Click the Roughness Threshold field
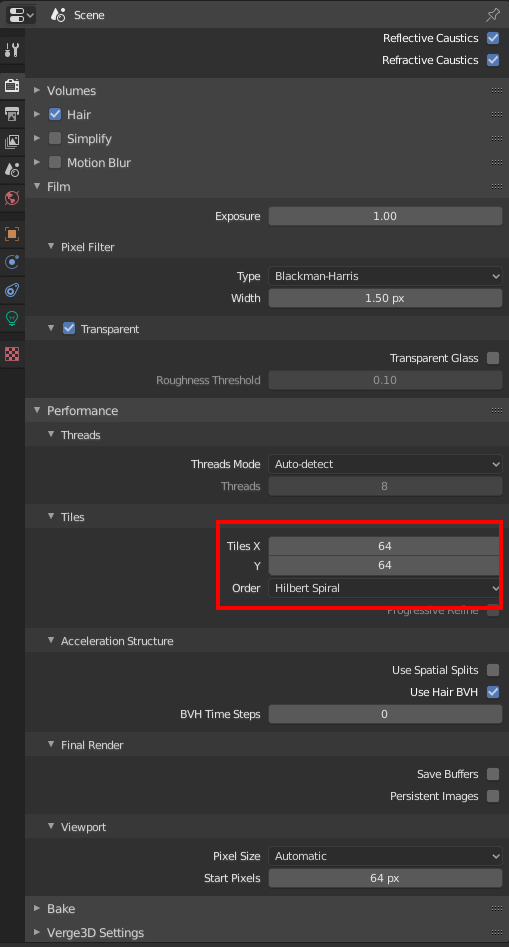Viewport: 509px width, 947px height. click(385, 380)
